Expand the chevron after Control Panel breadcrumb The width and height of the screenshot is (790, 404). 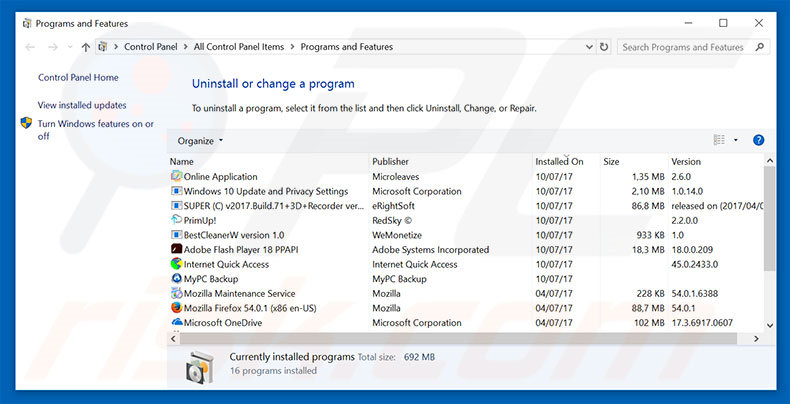186,47
